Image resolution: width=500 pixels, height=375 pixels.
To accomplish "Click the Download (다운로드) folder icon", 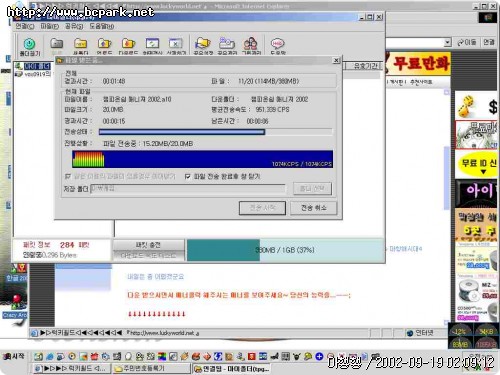I will [128, 43].
